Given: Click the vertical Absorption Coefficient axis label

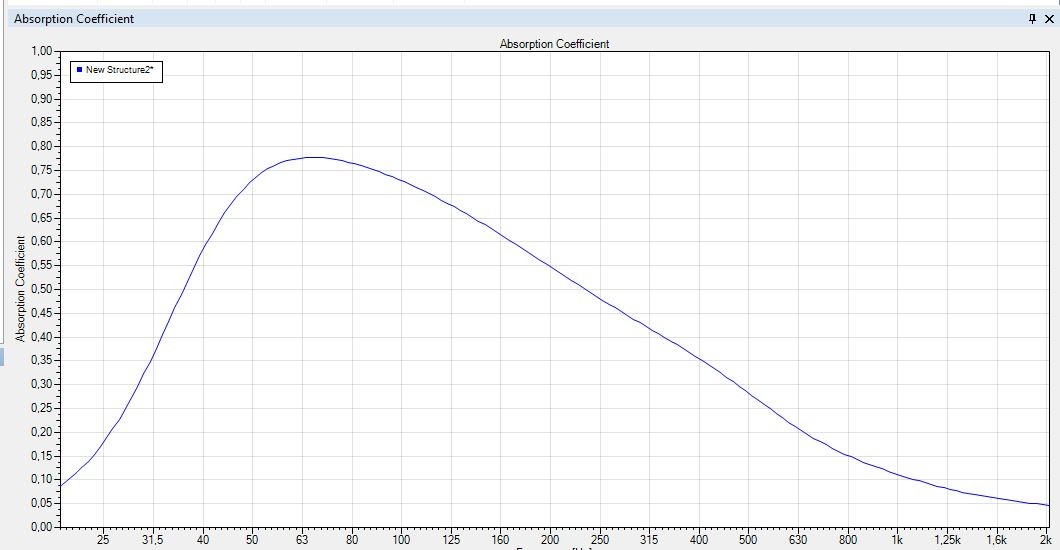Looking at the screenshot, I should pos(20,289).
